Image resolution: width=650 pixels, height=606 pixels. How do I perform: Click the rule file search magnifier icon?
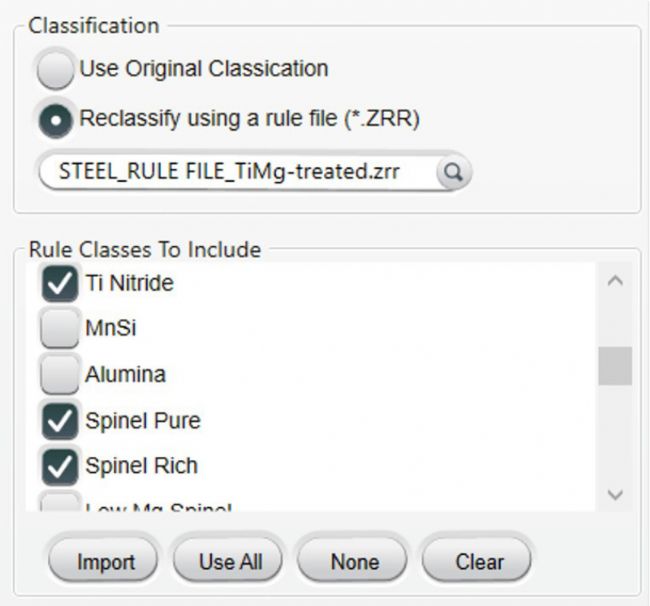pyautogui.click(x=454, y=172)
